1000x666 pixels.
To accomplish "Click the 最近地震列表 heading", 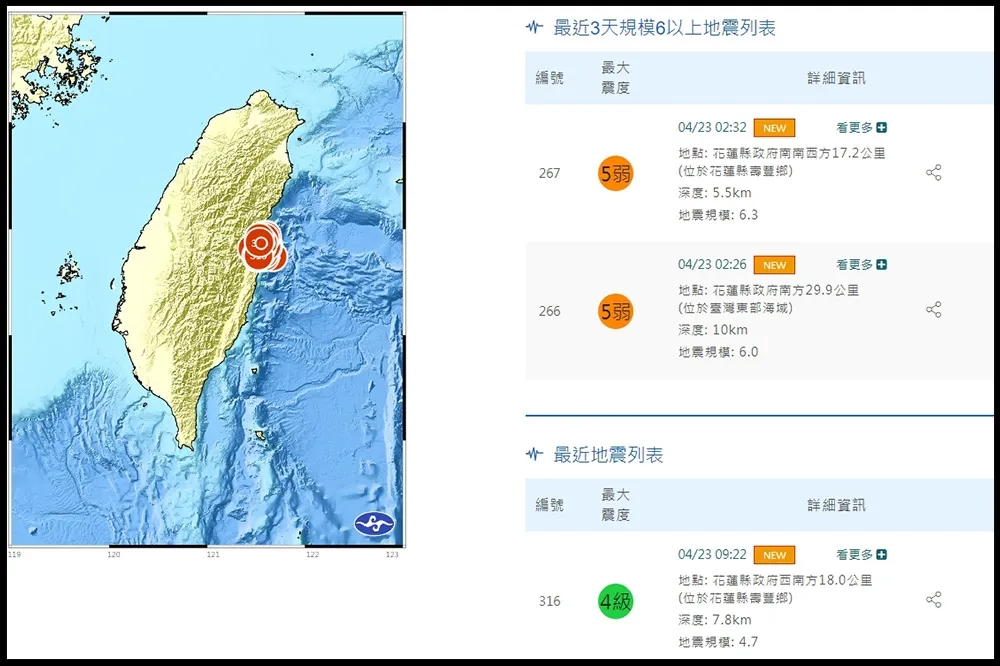I will point(608,455).
